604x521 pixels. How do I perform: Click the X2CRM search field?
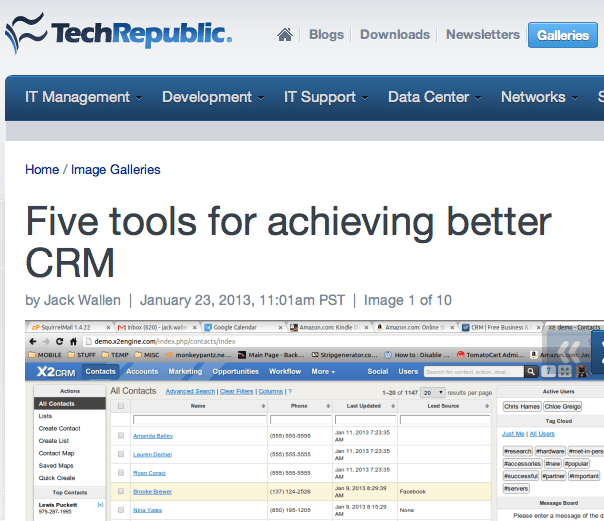coord(474,372)
